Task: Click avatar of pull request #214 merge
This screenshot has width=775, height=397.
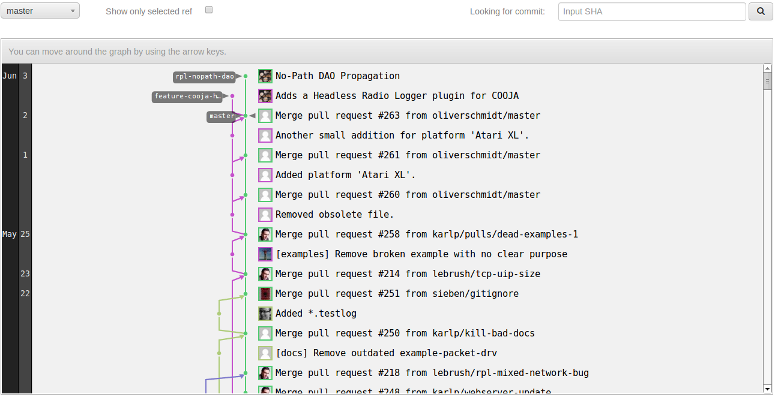Action: [x=265, y=274]
